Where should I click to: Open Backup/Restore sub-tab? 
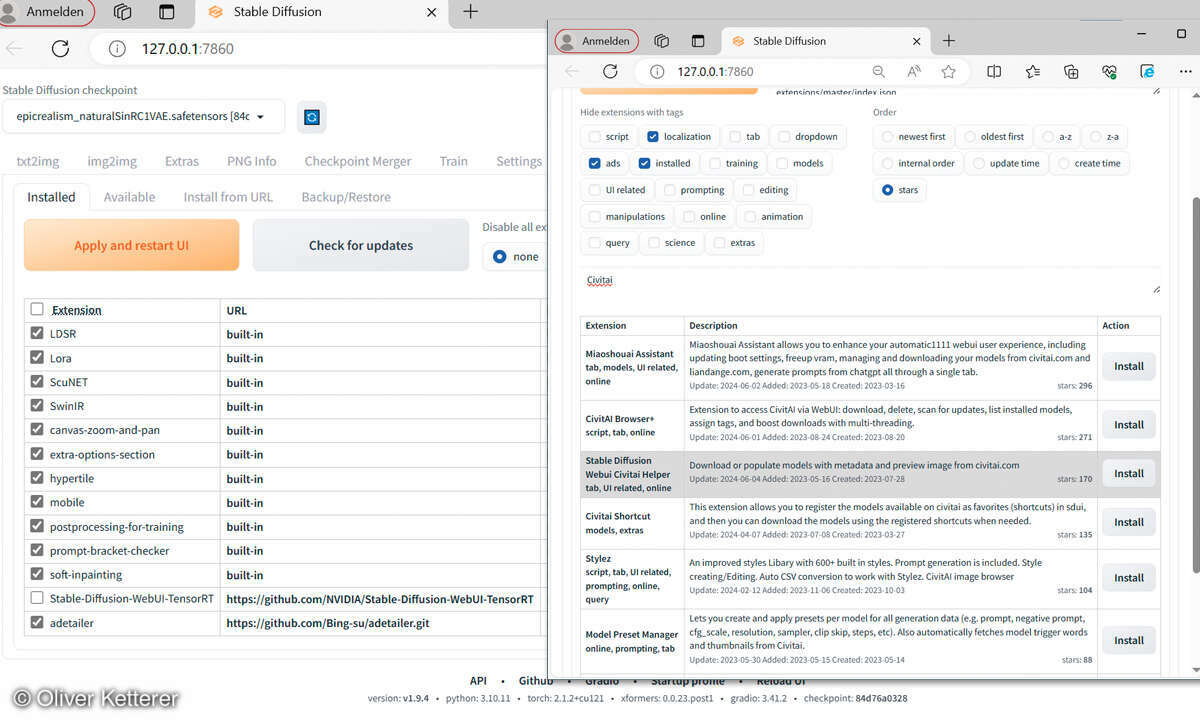pyautogui.click(x=346, y=197)
